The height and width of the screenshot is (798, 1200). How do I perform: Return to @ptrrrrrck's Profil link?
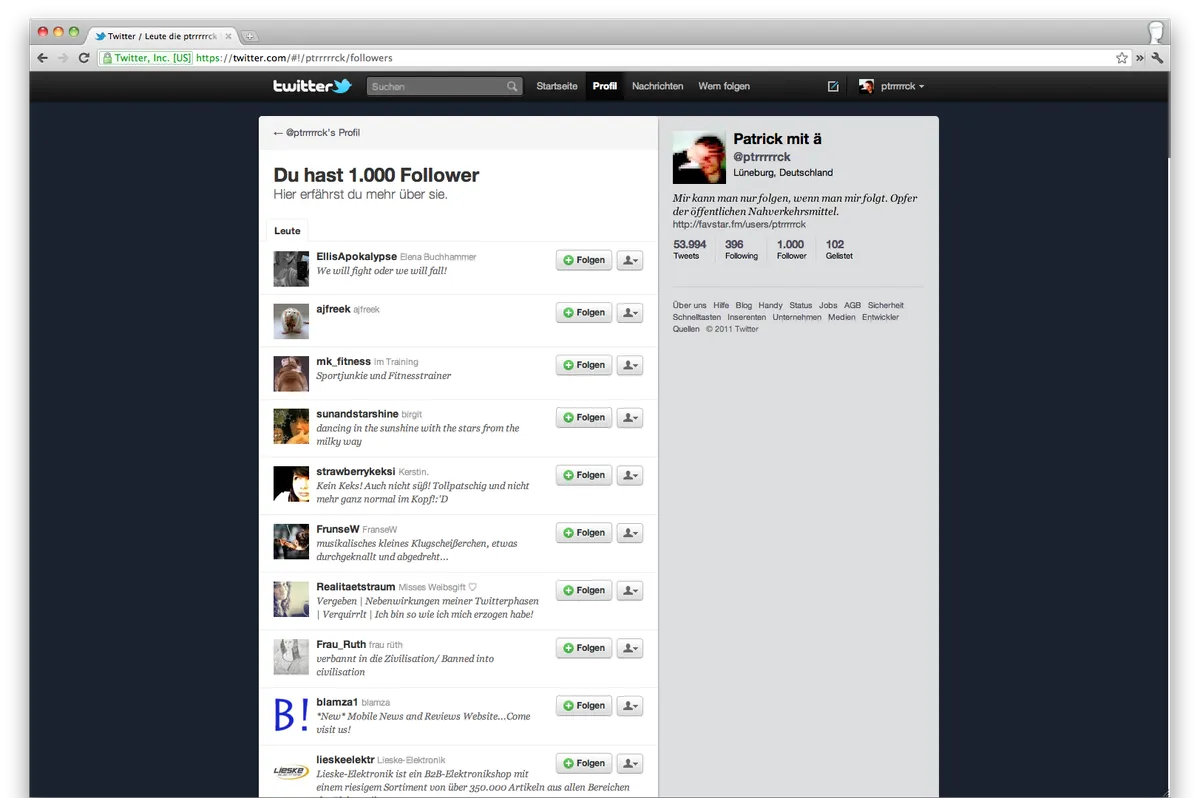coord(316,133)
